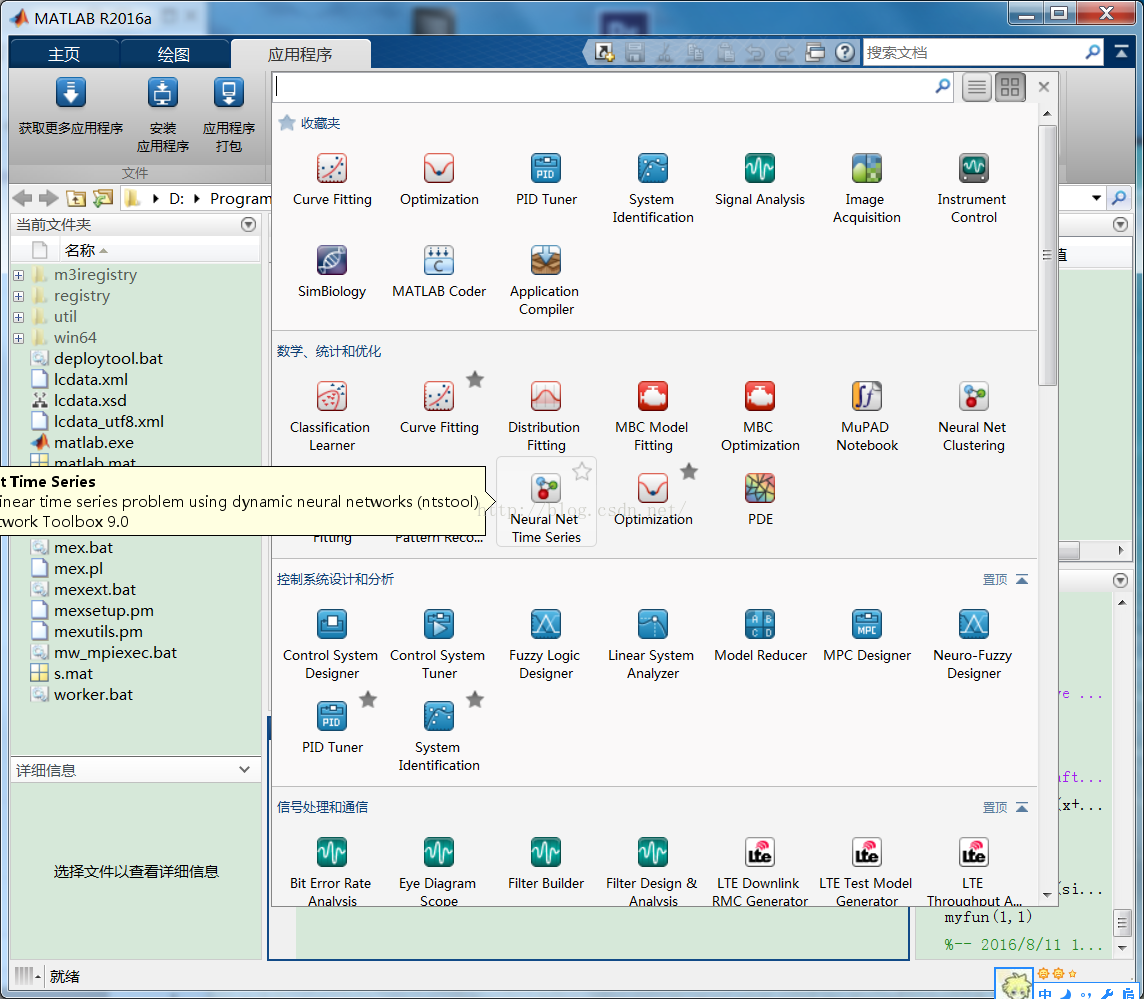Switch to the 主页 tab

(x=64, y=54)
